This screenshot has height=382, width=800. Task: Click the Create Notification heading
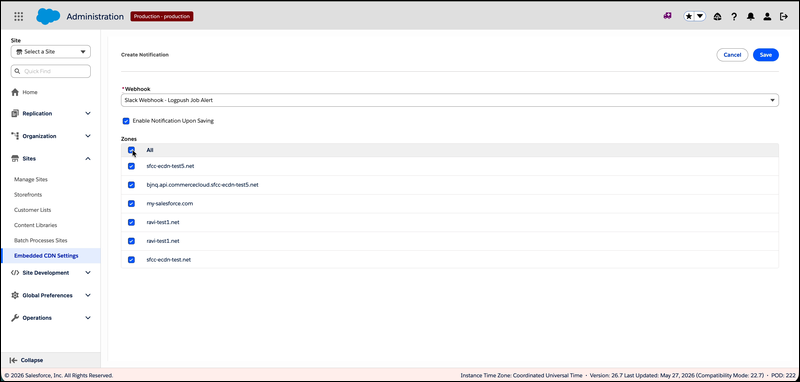(x=145, y=55)
